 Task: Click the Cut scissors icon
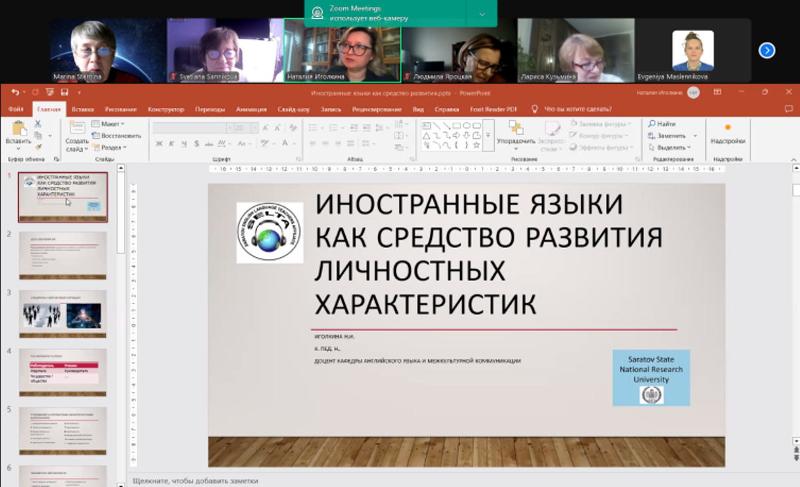pos(38,124)
